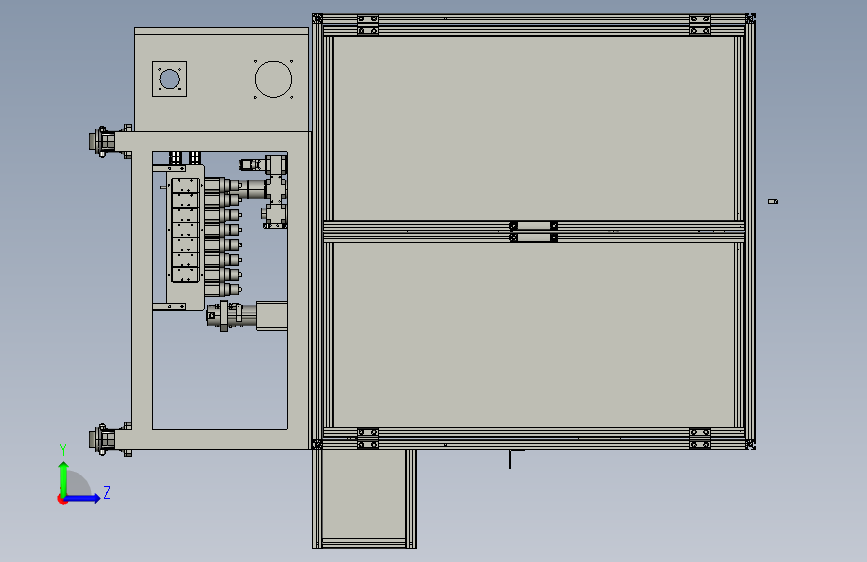The image size is (867, 562).
Task: Click the green Y axis arrow of the triad
Action: (64, 478)
